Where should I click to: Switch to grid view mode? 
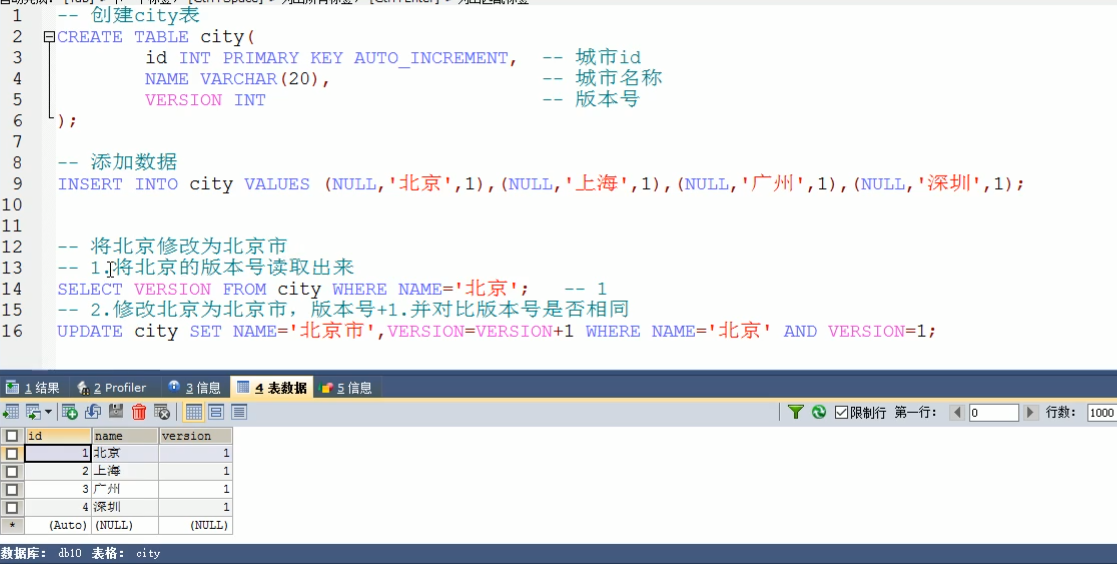coord(193,412)
